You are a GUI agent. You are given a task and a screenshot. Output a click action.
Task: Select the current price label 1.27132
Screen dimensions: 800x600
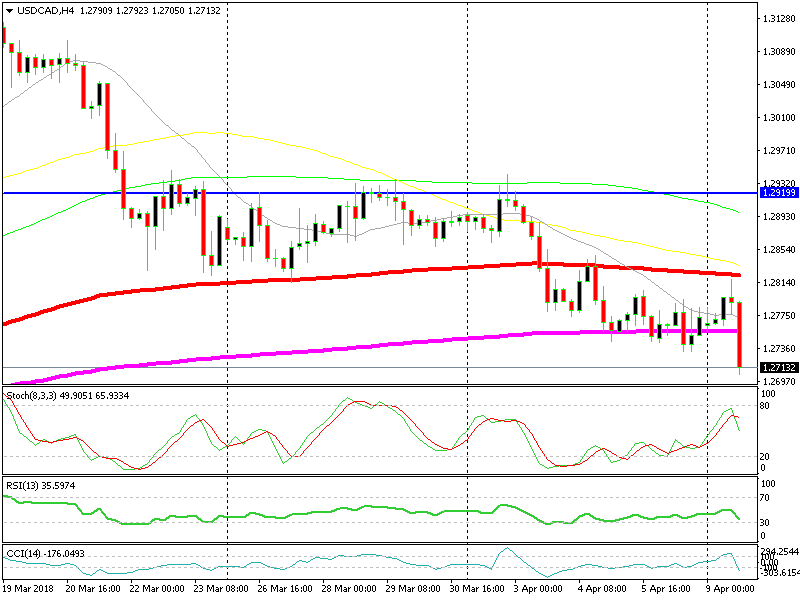pyautogui.click(x=779, y=367)
